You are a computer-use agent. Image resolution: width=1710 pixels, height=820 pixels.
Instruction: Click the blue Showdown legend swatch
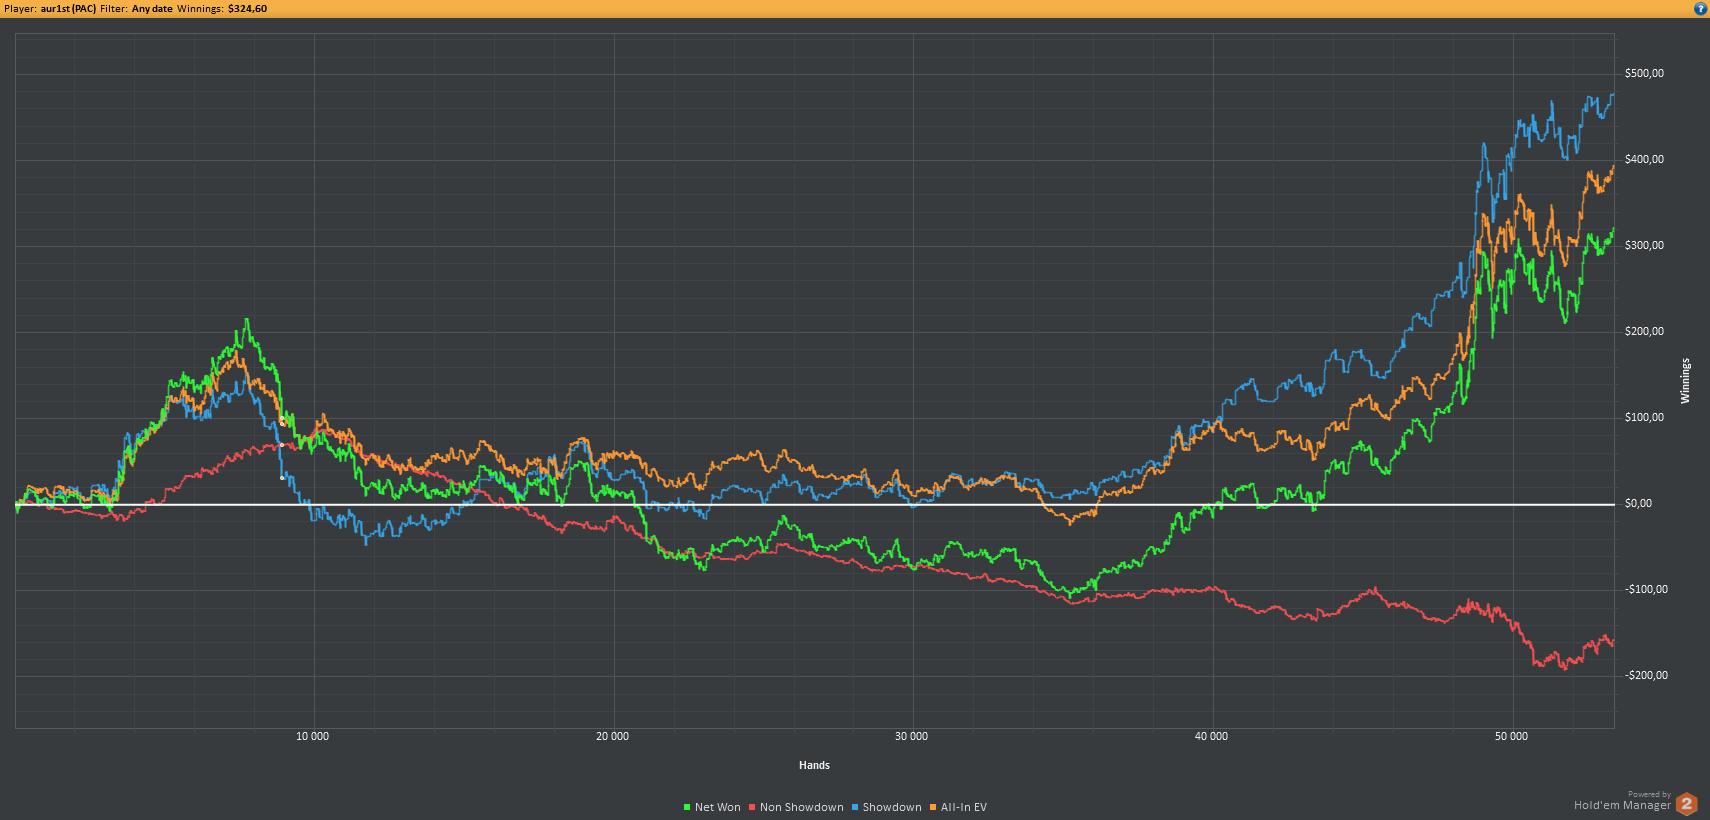click(855, 807)
